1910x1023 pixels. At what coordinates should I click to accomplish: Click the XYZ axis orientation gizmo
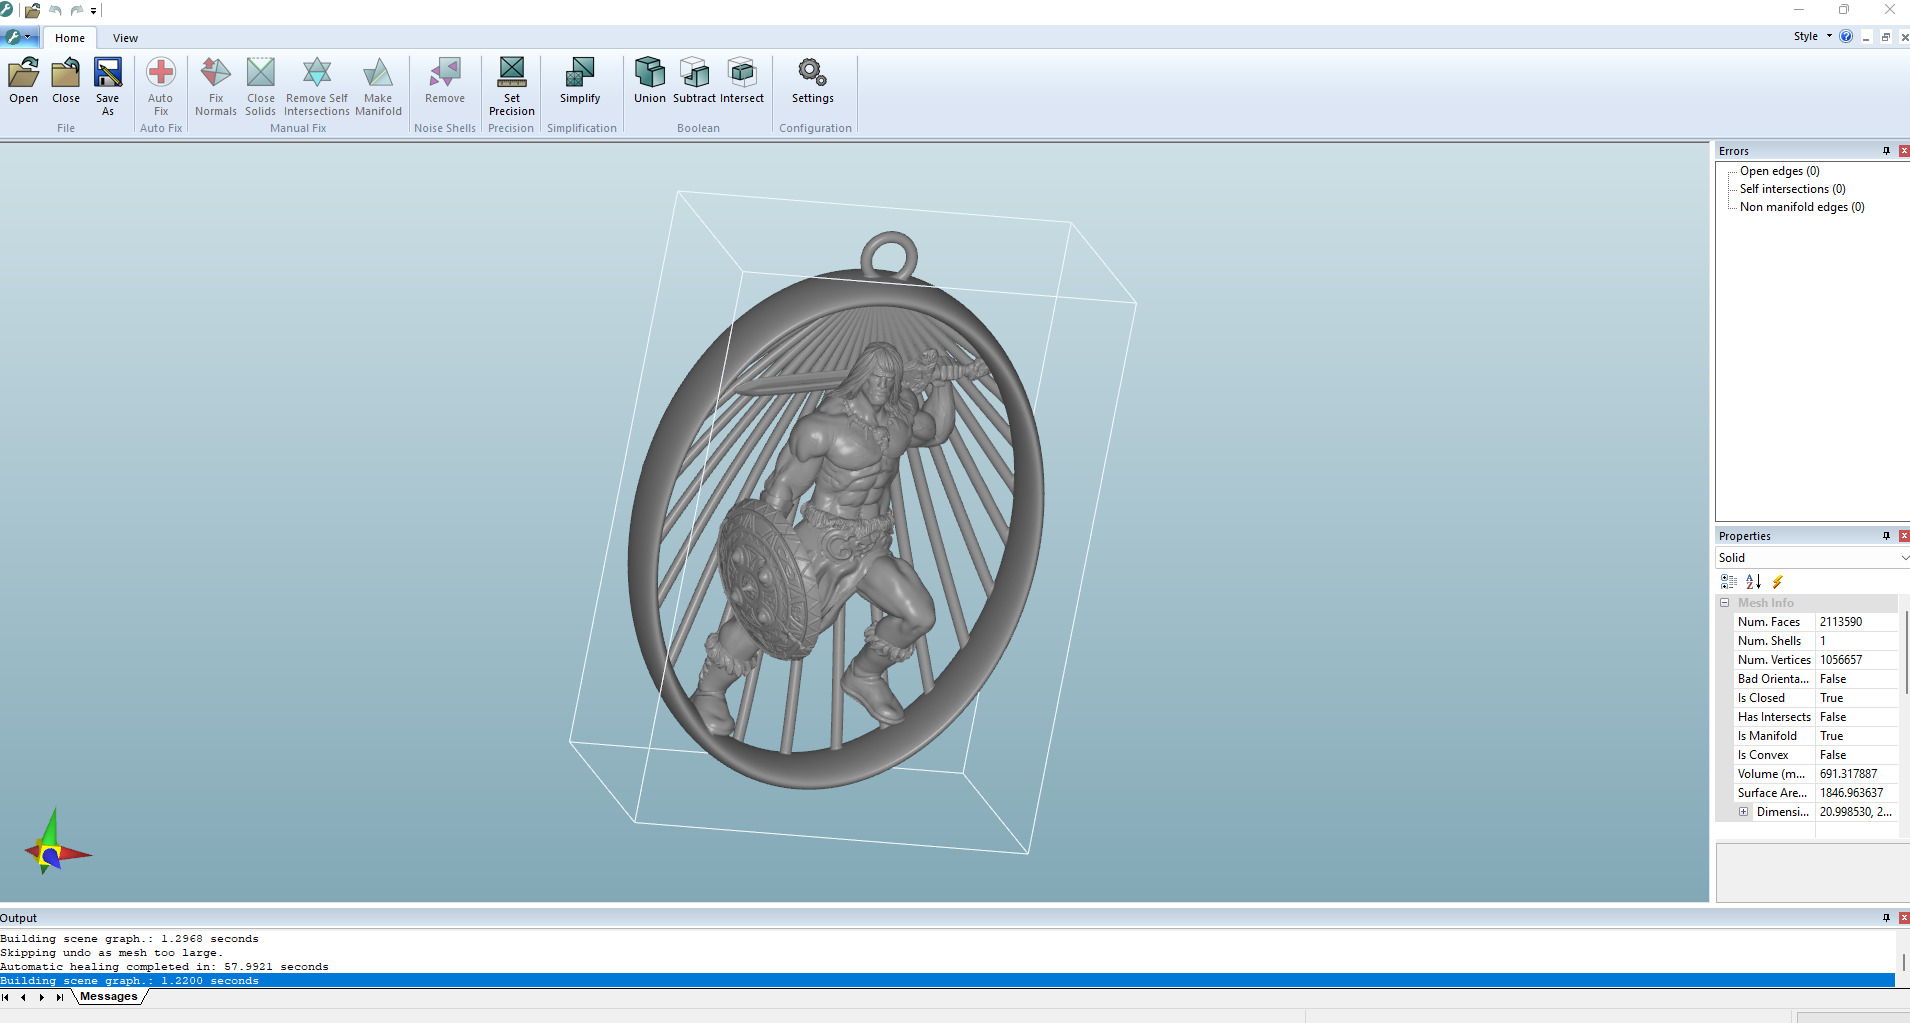56,844
